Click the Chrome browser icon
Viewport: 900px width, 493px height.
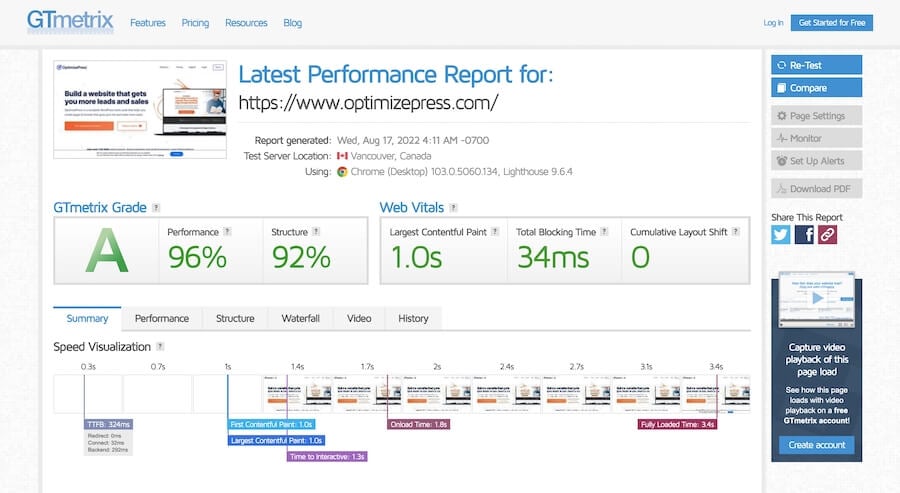pos(342,172)
